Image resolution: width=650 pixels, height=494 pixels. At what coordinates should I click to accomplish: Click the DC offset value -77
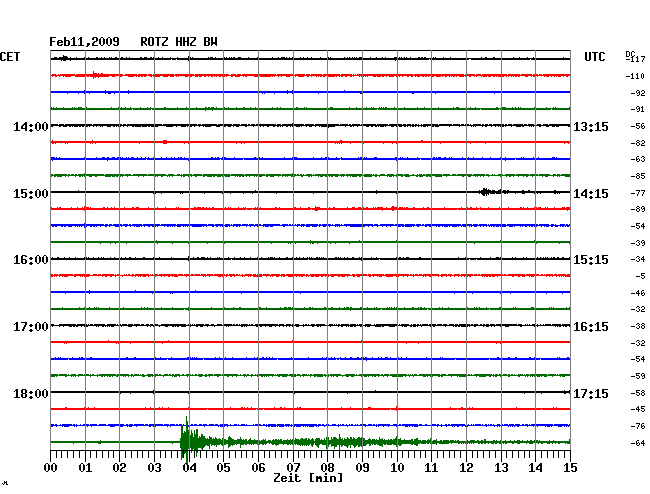[x=638, y=193]
